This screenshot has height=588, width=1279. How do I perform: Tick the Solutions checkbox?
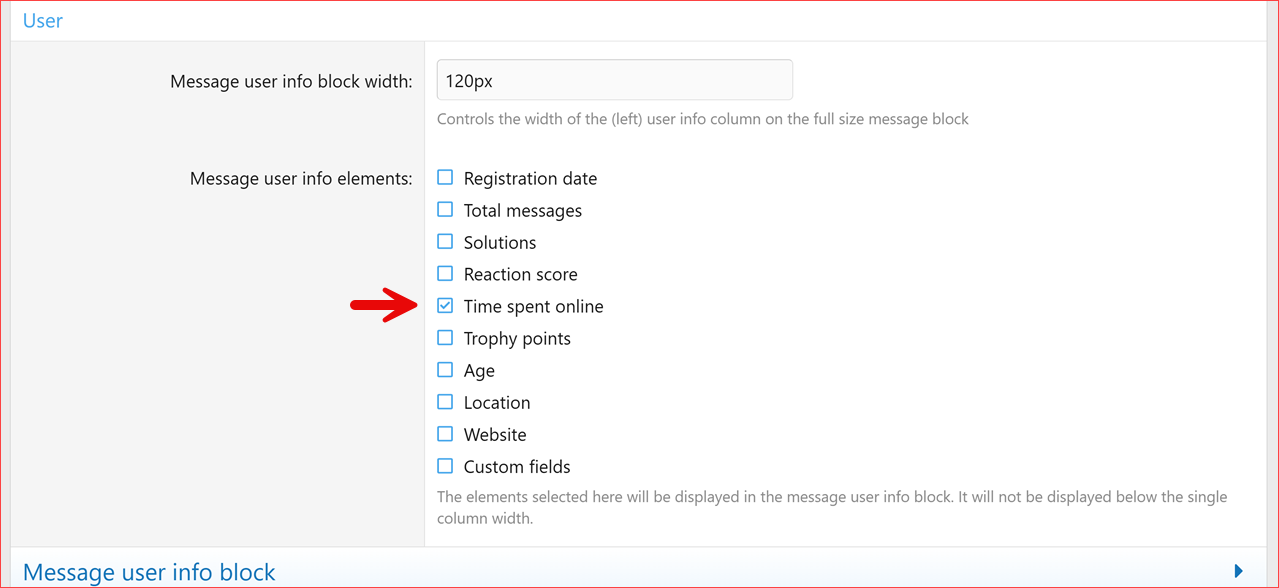pos(445,242)
